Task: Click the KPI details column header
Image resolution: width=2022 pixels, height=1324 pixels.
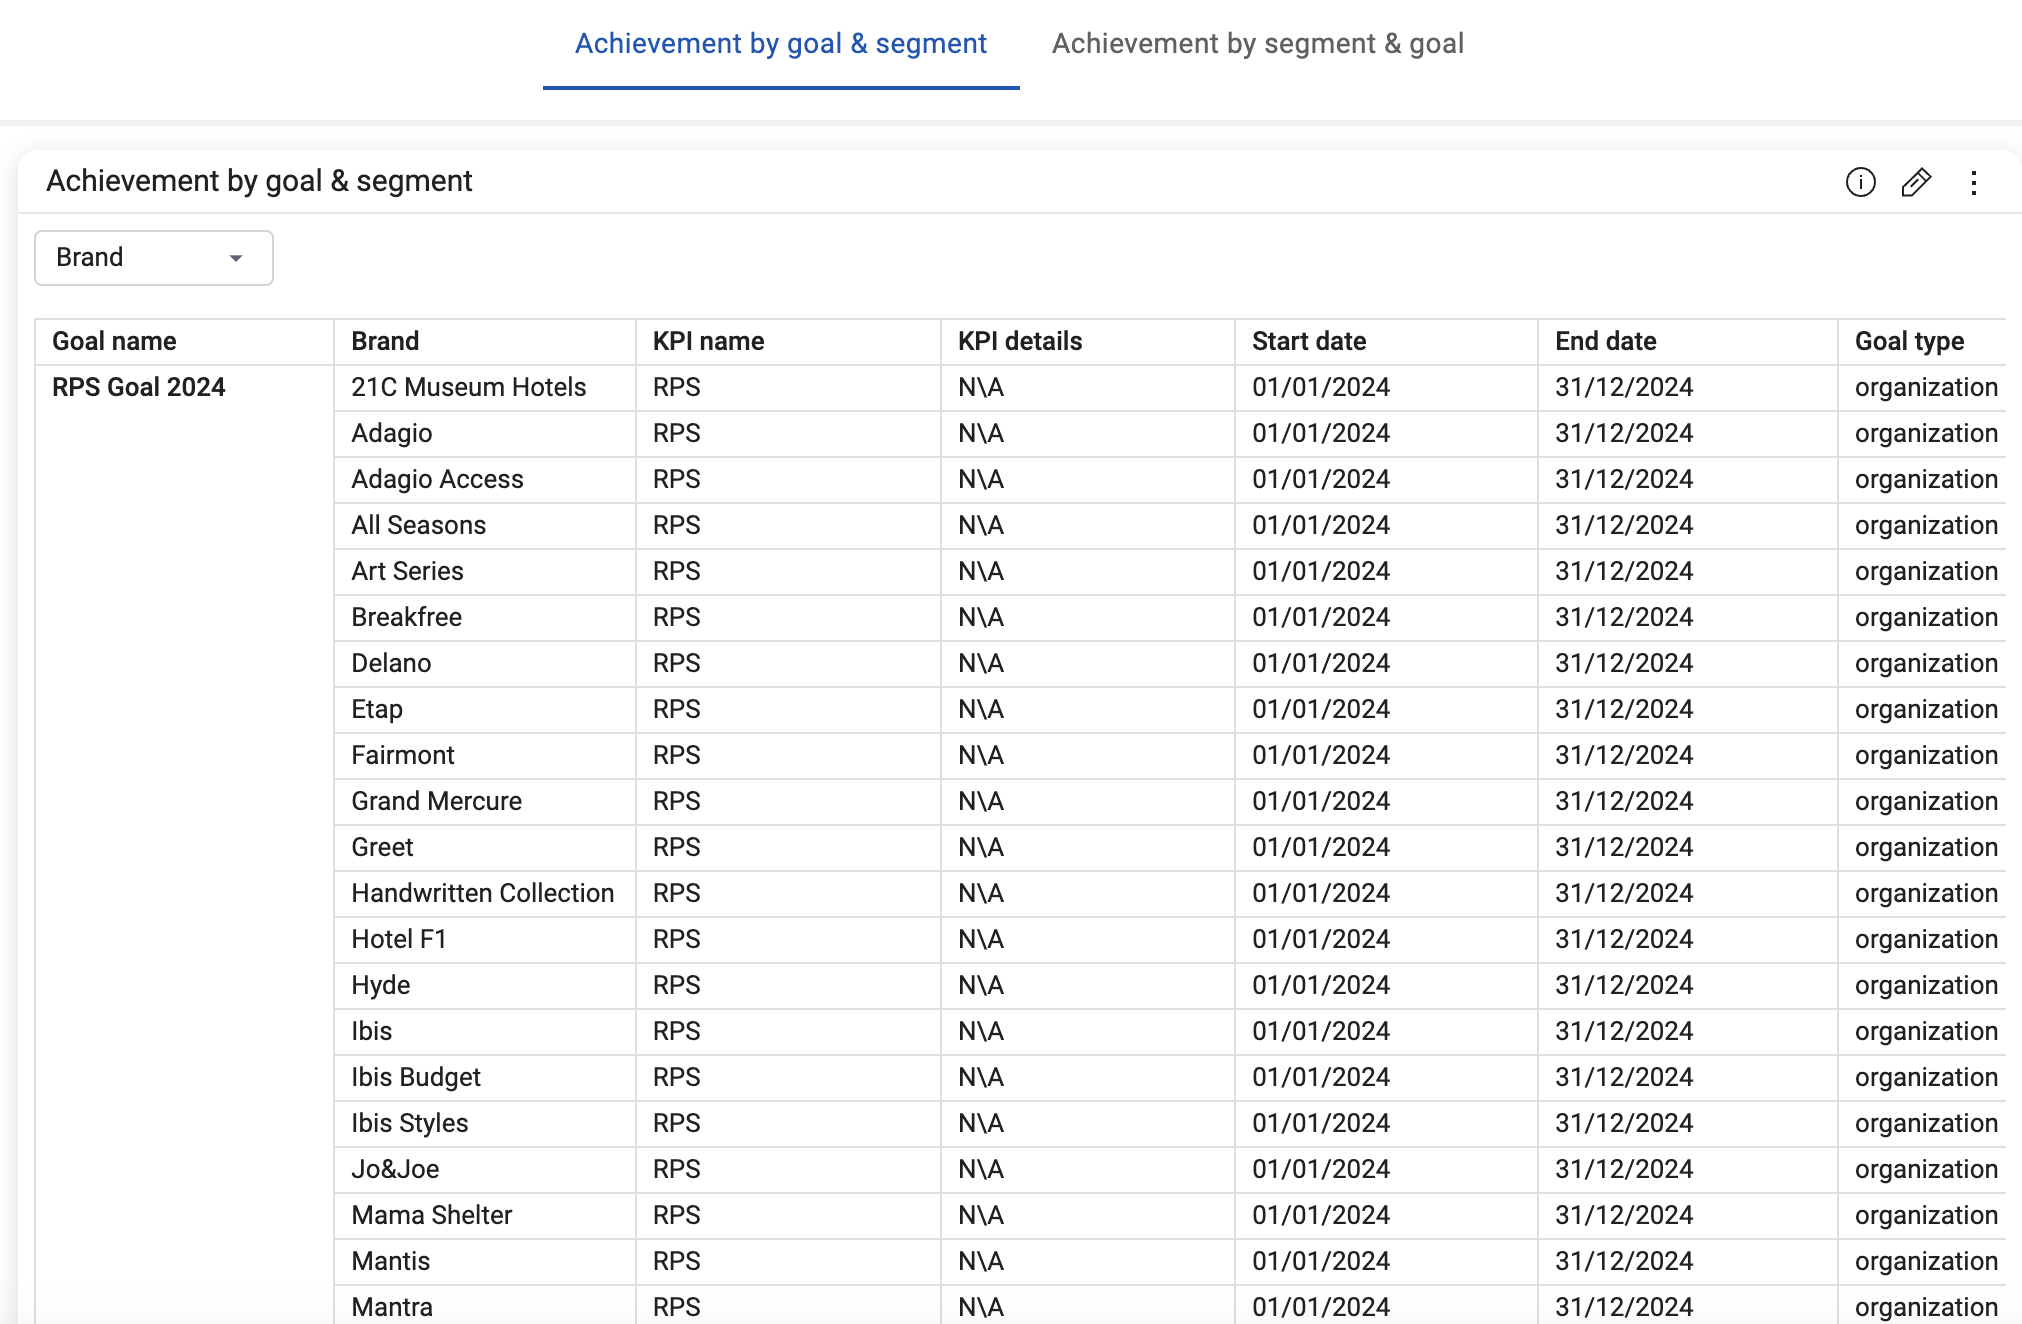Action: (1019, 341)
